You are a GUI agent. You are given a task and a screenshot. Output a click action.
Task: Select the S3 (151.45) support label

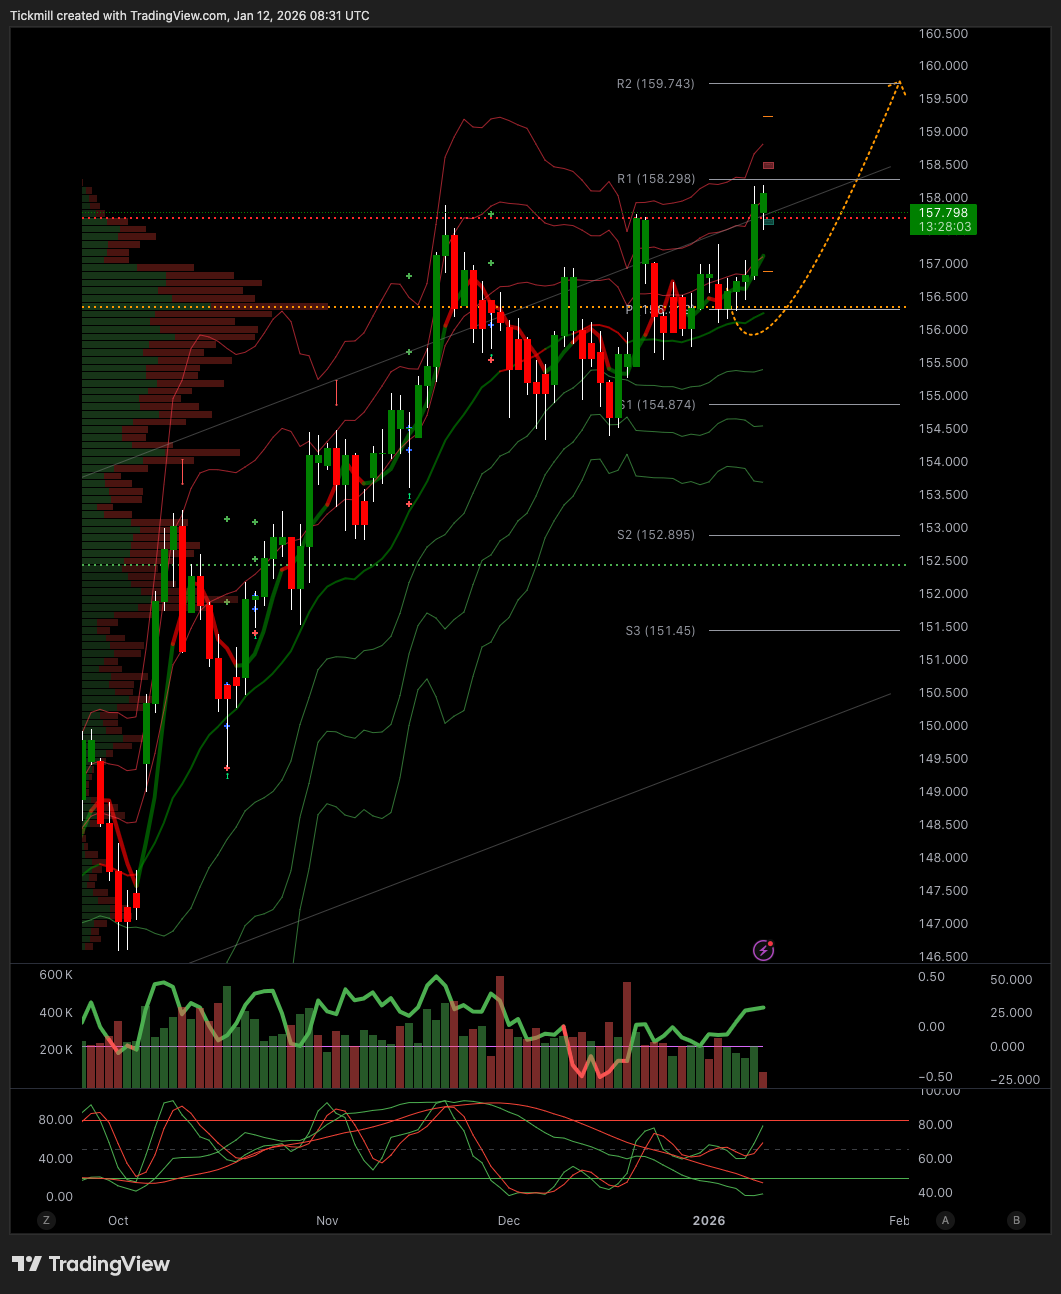(x=659, y=631)
